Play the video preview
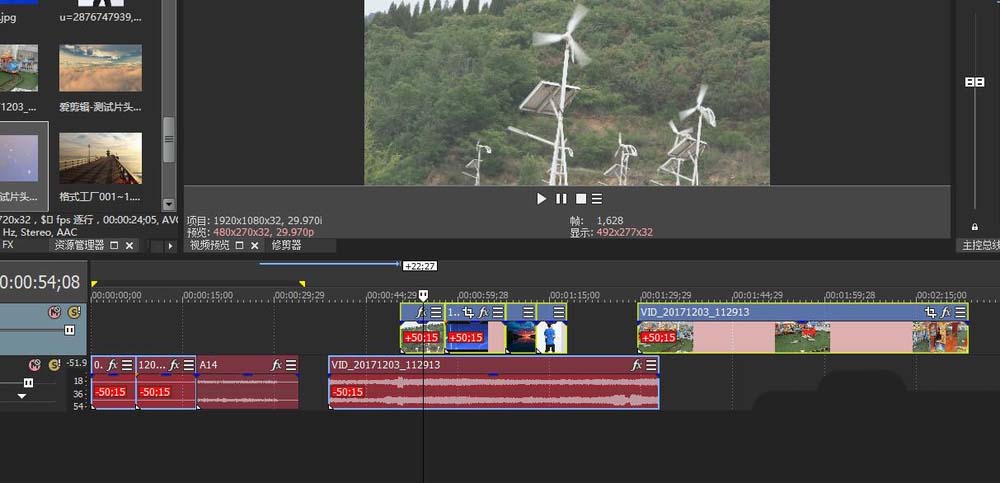Viewport: 1000px width, 483px height. coord(541,199)
